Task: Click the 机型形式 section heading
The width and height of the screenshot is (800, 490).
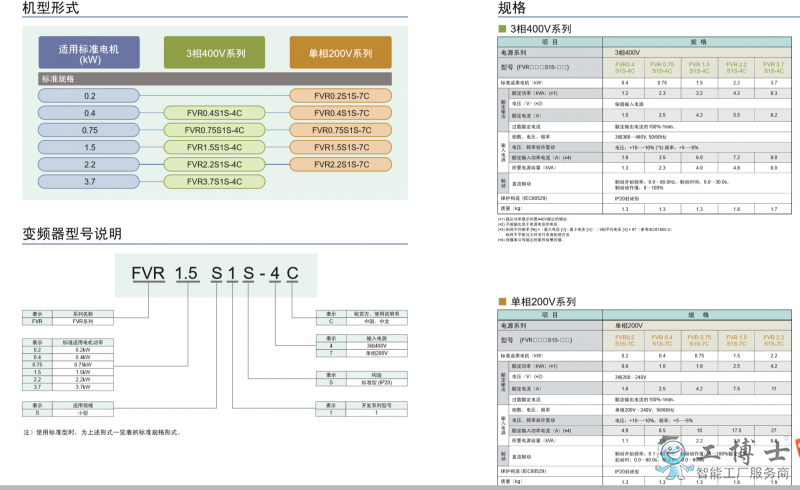Action: (x=51, y=8)
